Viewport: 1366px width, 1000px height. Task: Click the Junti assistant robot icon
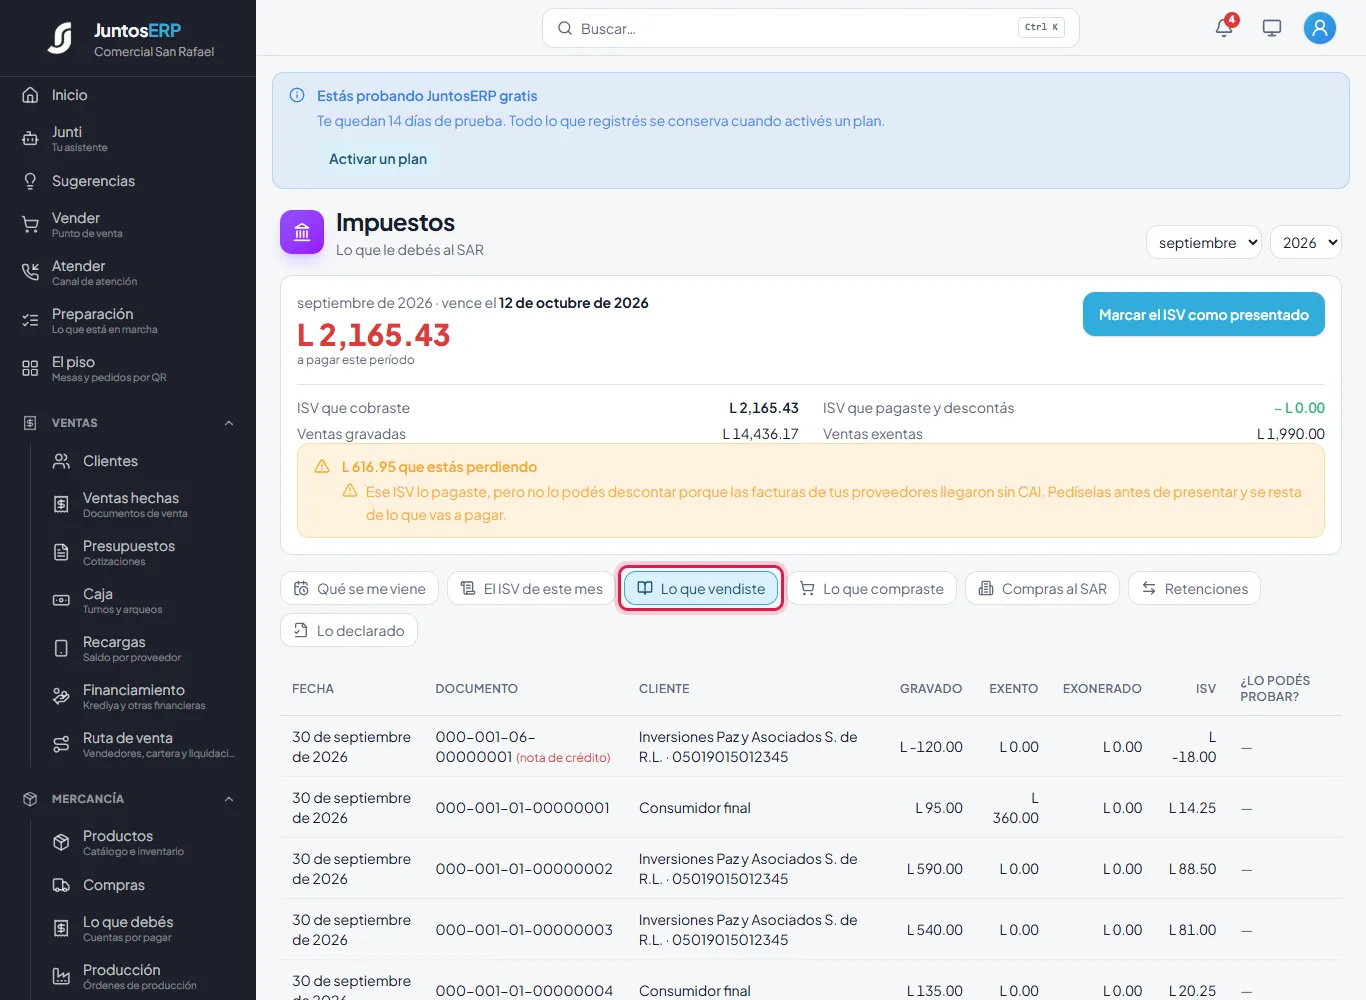(x=30, y=138)
